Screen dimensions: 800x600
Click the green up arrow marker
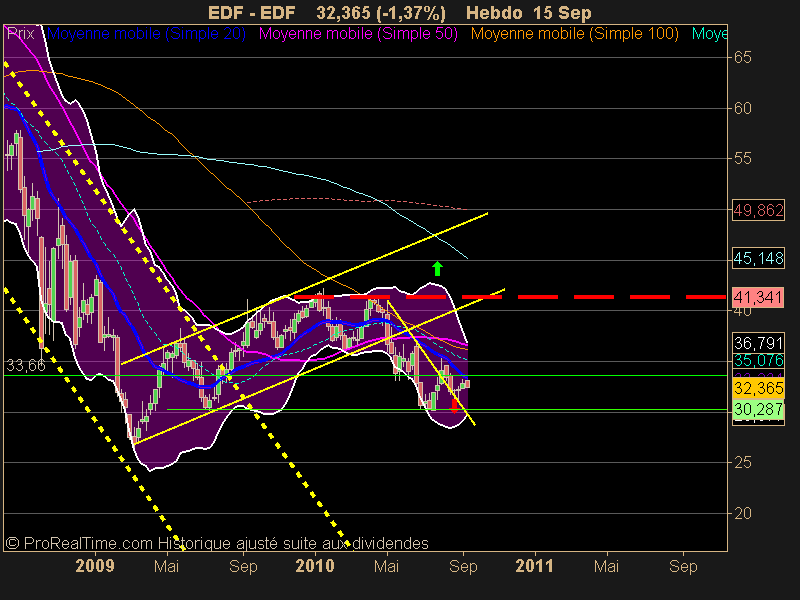[437, 268]
